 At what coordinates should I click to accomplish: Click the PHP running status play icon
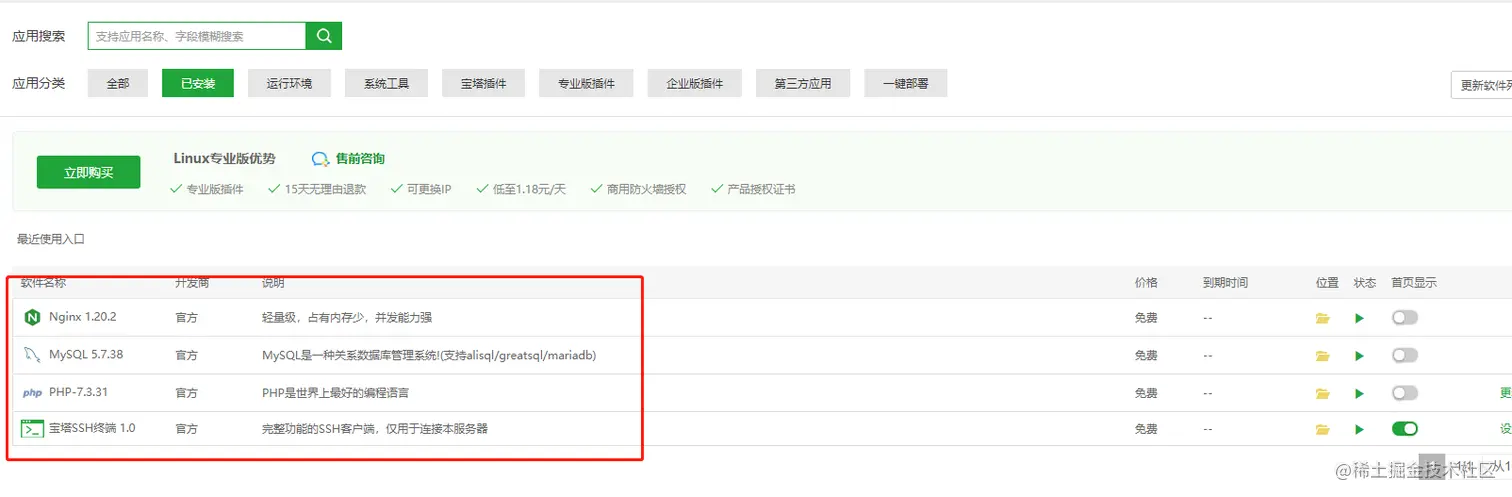click(1359, 394)
